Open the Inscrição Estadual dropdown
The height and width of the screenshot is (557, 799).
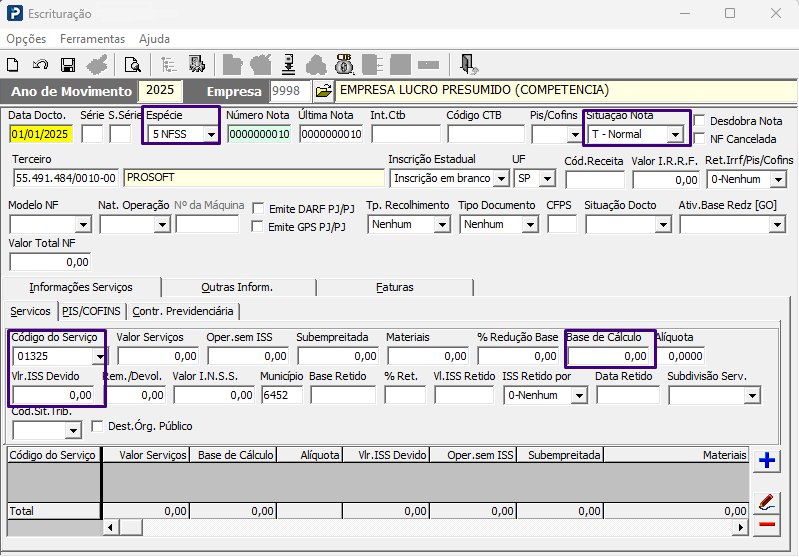[501, 178]
